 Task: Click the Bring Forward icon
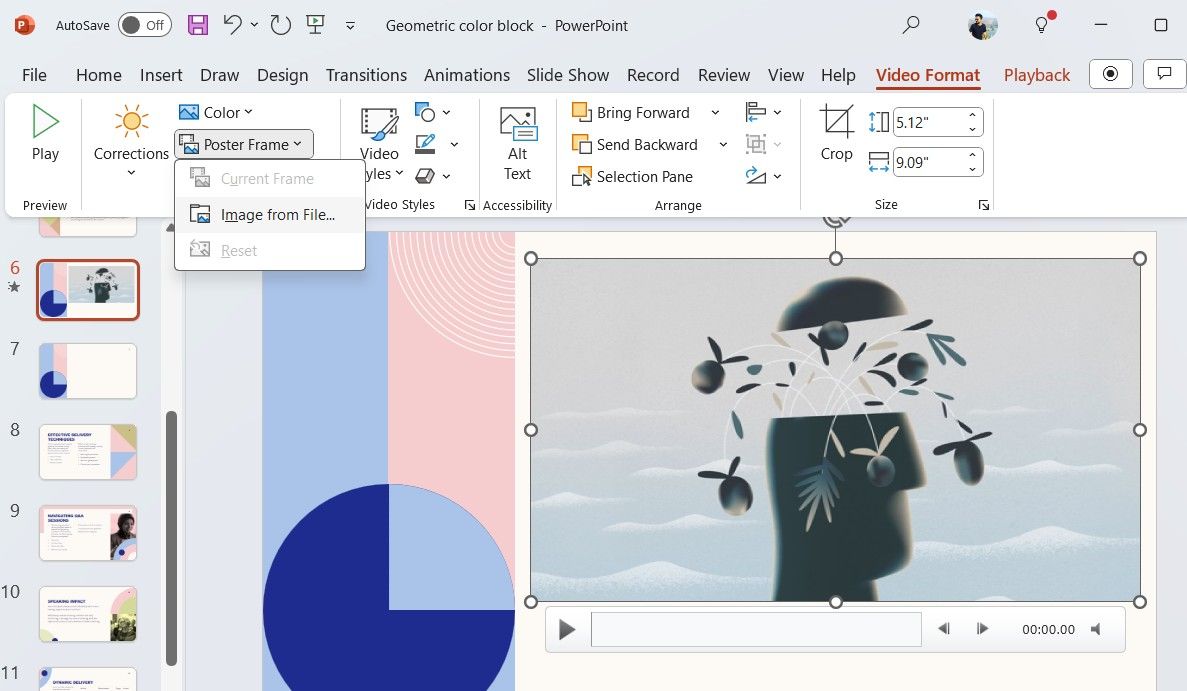tap(580, 112)
